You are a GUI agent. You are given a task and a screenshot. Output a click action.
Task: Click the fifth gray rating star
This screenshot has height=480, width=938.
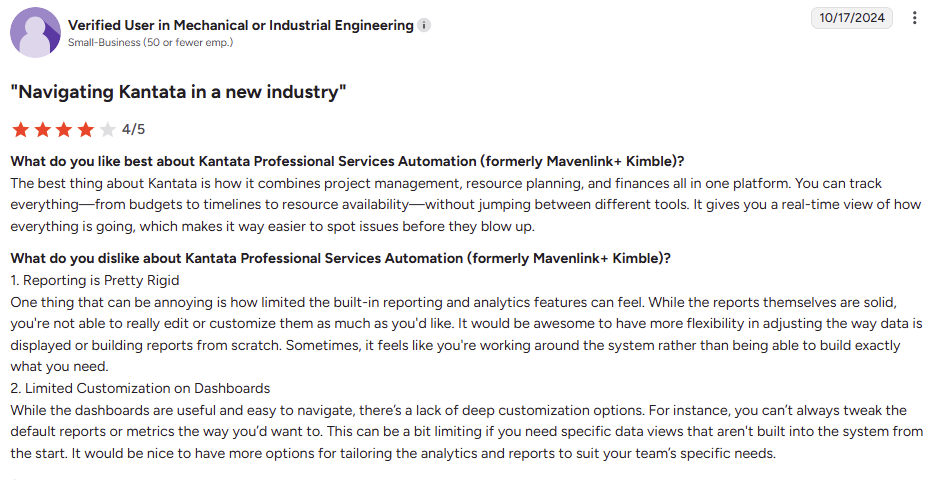(107, 129)
